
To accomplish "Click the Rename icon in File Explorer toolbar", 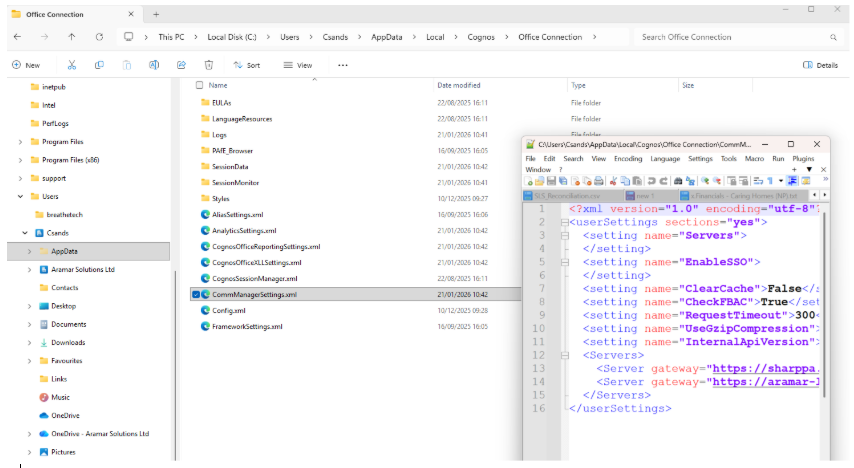I will point(154,65).
